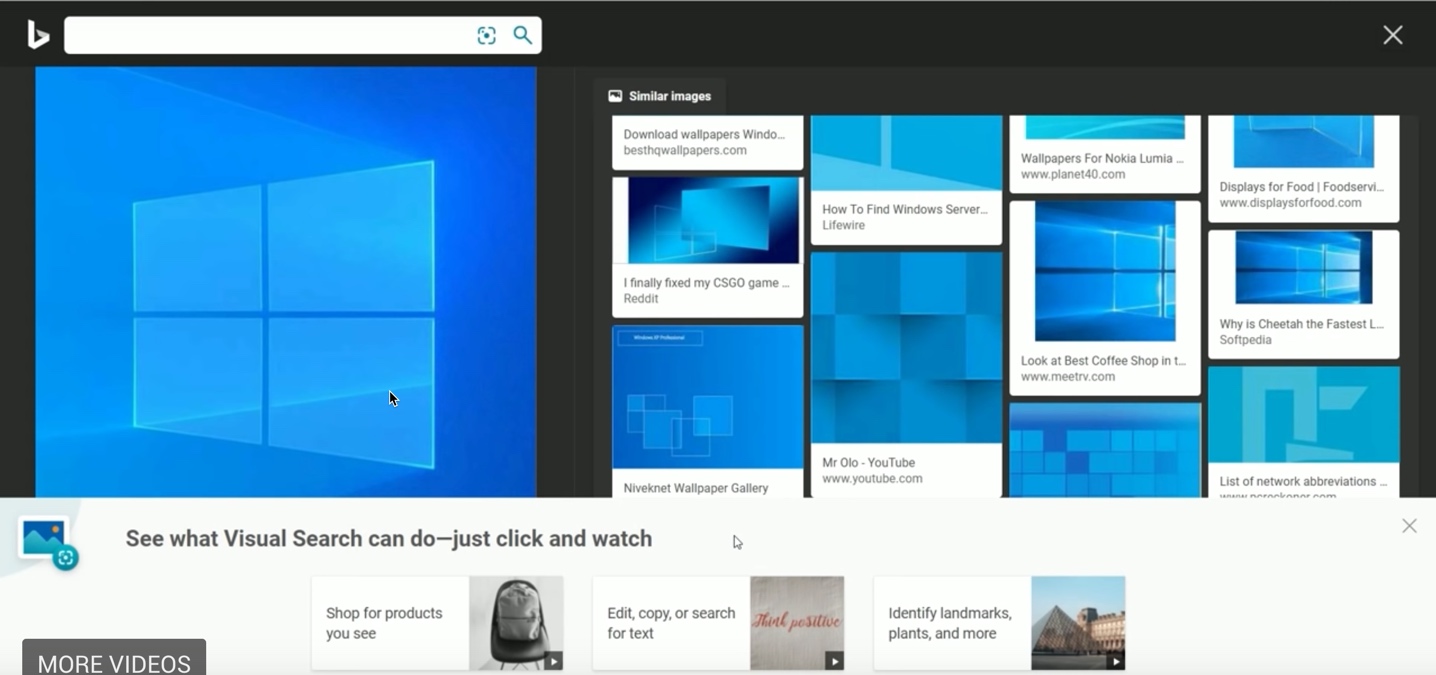1436x675 pixels.
Task: Click 'I finally fixed my CSGO game' title
Action: pyautogui.click(x=706, y=283)
